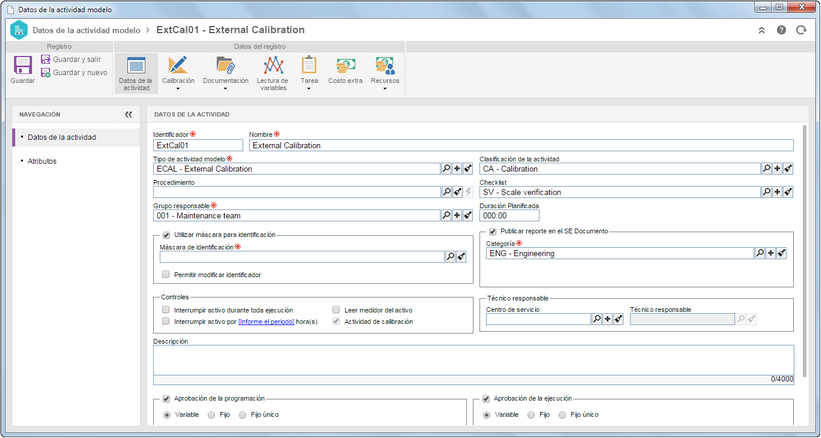
Task: Select Fijo único under Aprobación de la ejecución
Action: click(x=562, y=415)
